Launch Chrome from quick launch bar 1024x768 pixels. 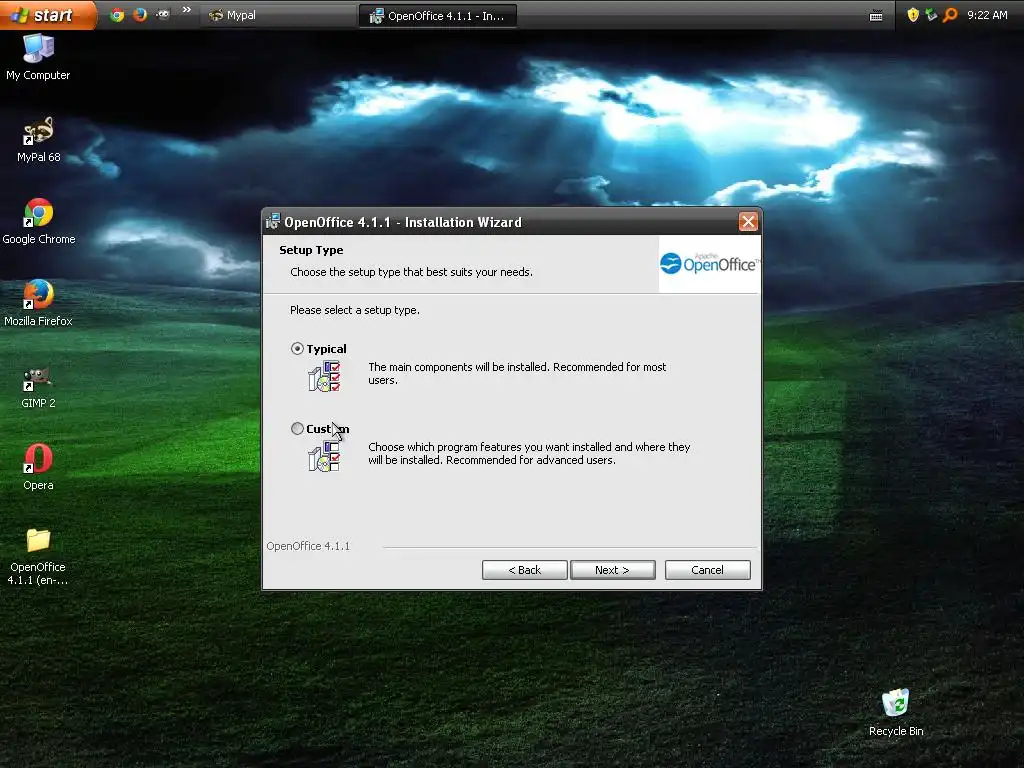[x=117, y=15]
